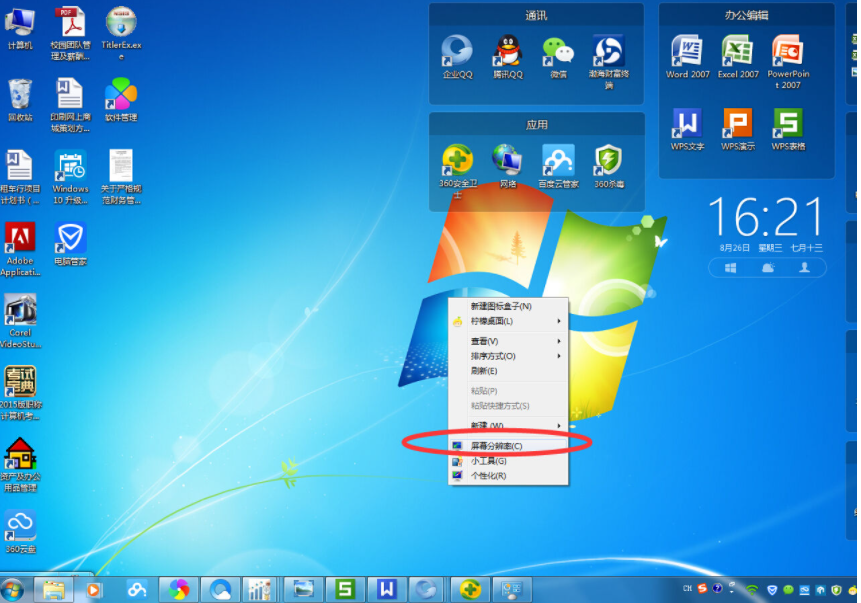Open the Windows Start button
Viewport: 861px width, 603px height.
[13, 590]
